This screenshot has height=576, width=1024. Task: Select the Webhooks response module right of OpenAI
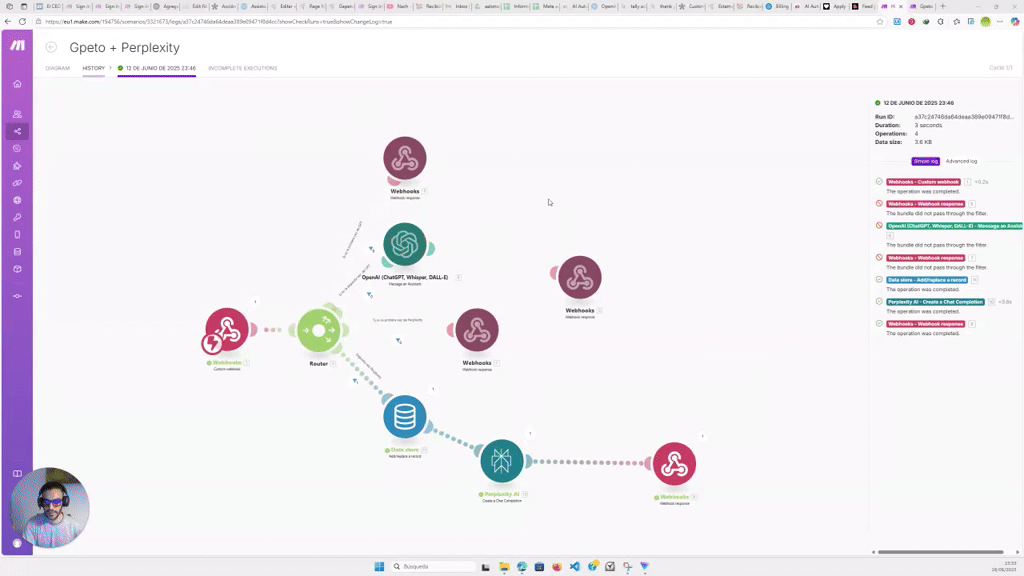[x=580, y=277]
